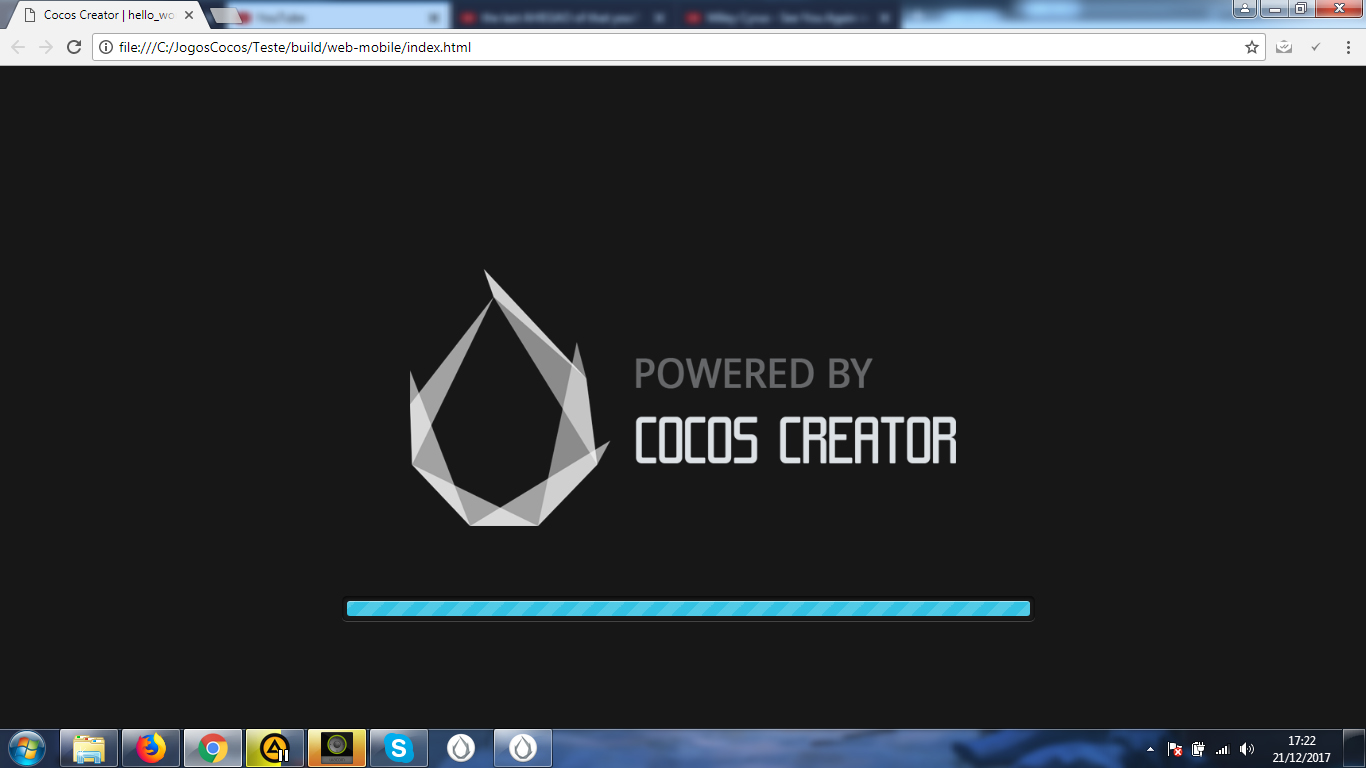Click the extension icon left of the checkmark
Screen dimensions: 1366x768
click(1284, 47)
